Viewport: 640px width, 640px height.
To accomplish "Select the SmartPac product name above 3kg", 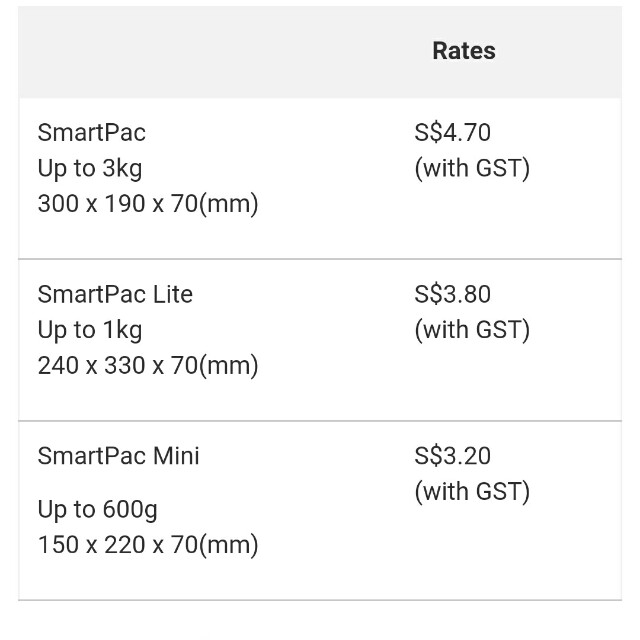I will (x=91, y=132).
